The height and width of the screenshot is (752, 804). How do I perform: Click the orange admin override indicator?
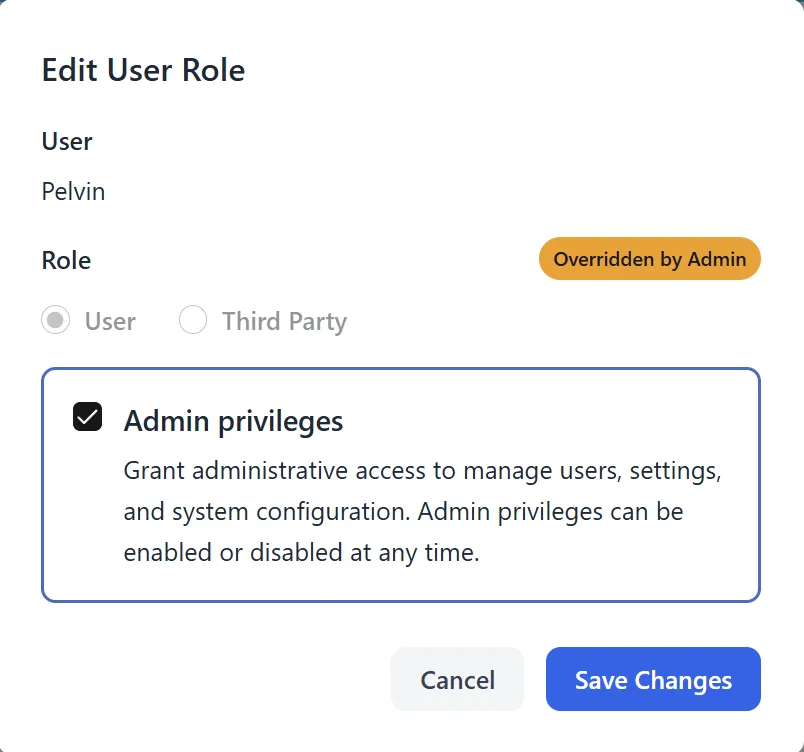click(x=649, y=258)
